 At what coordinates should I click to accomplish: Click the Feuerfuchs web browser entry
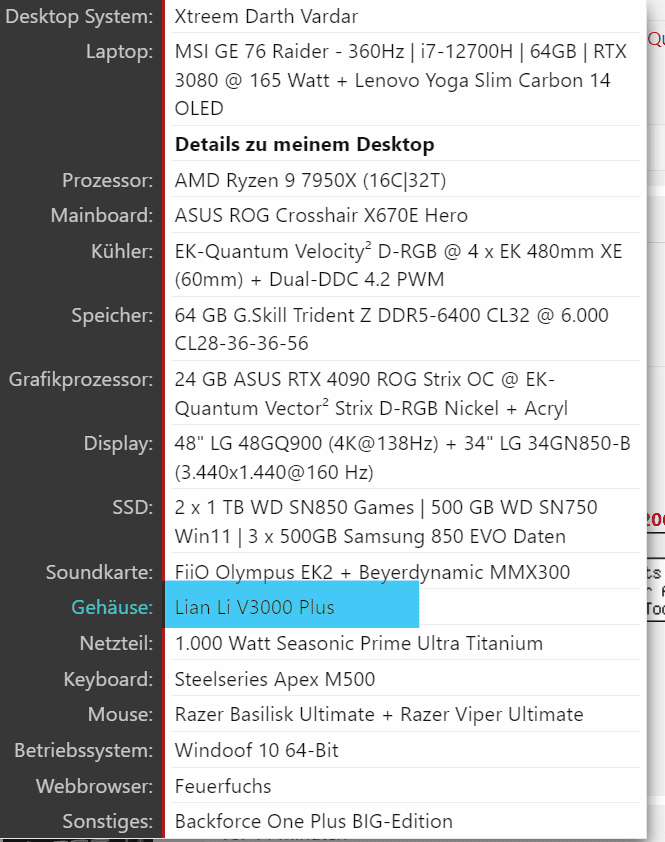[x=223, y=786]
